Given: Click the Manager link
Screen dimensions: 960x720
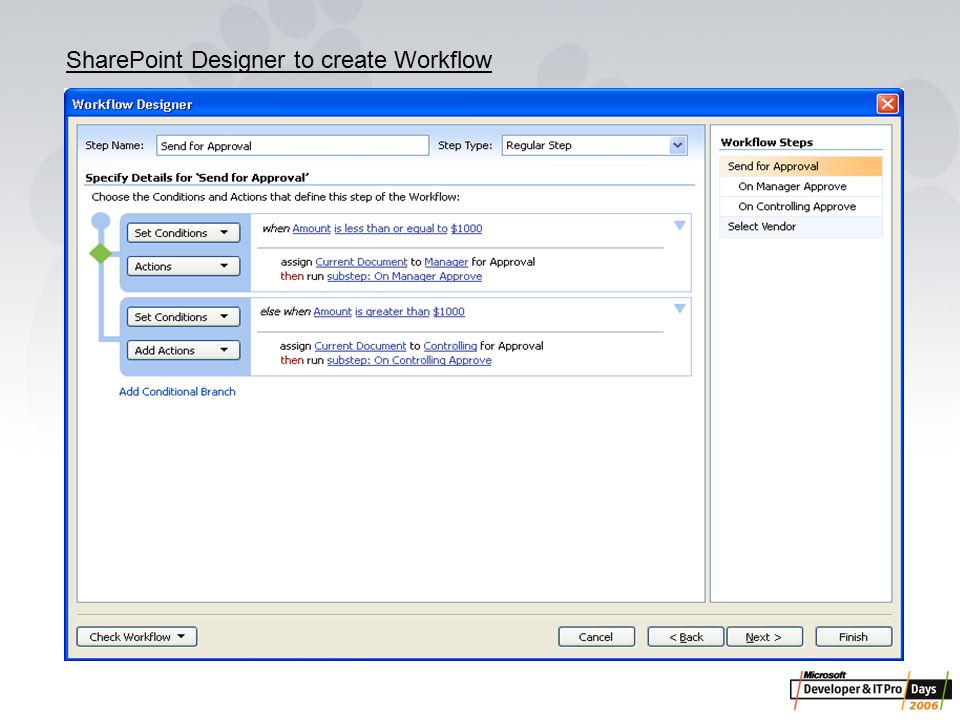Looking at the screenshot, I should [x=446, y=262].
